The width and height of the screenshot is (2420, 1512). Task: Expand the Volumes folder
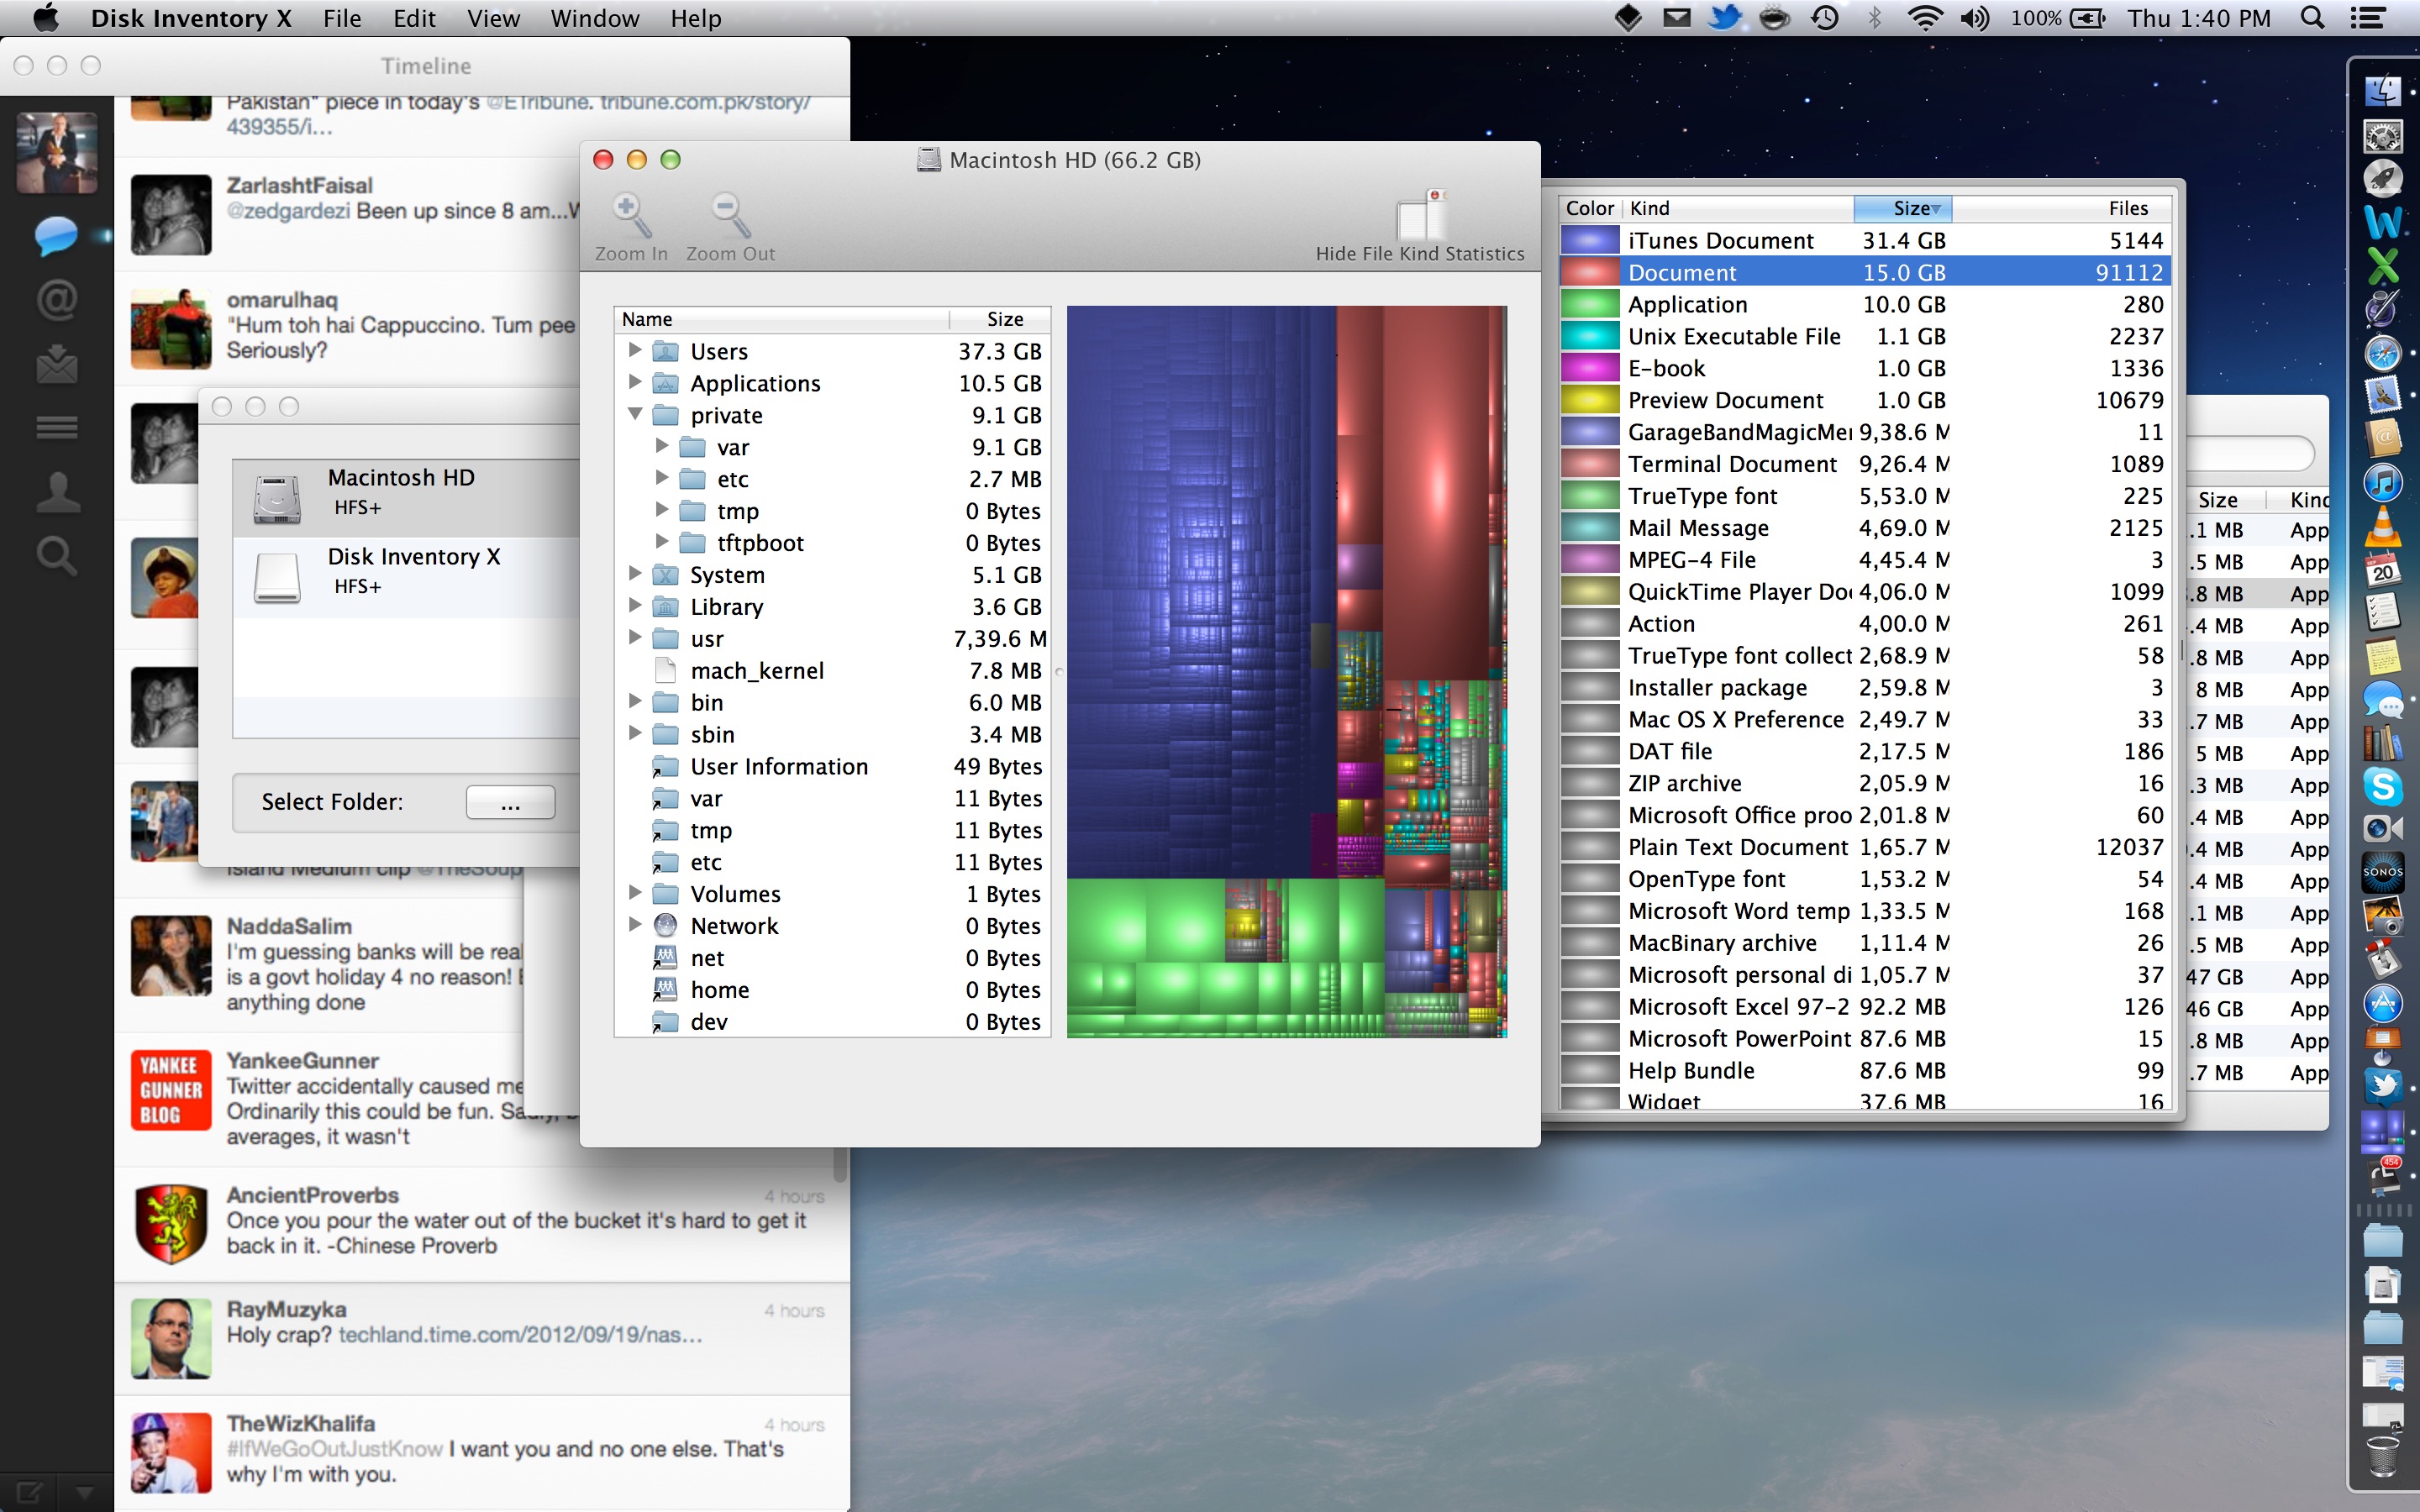tap(634, 893)
